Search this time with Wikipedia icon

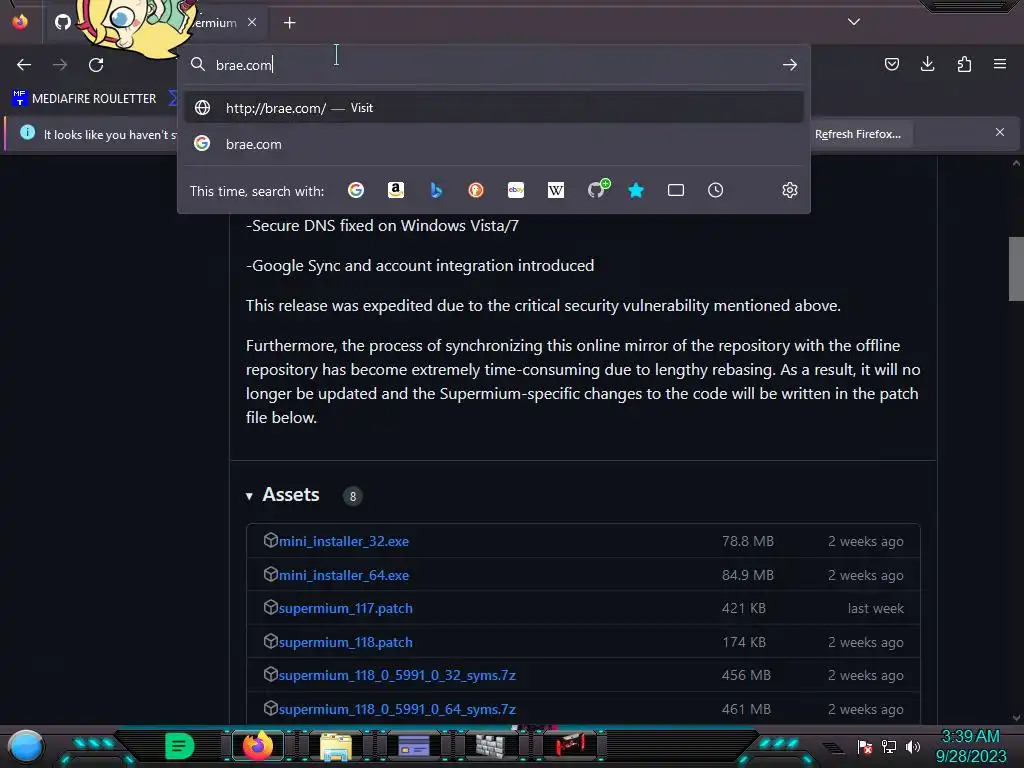(x=556, y=190)
